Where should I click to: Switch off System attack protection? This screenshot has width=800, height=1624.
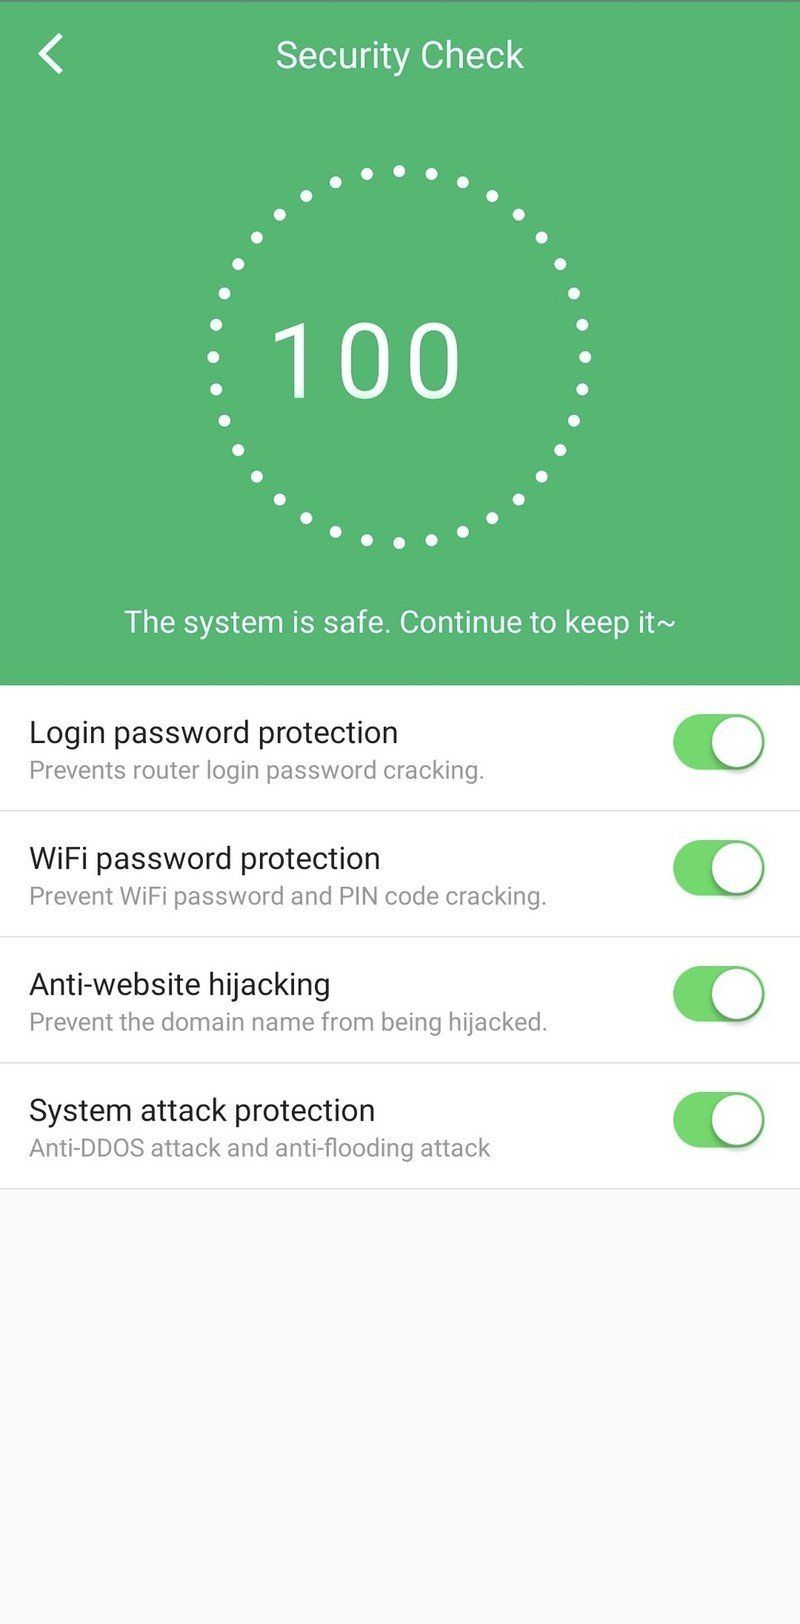[719, 1120]
